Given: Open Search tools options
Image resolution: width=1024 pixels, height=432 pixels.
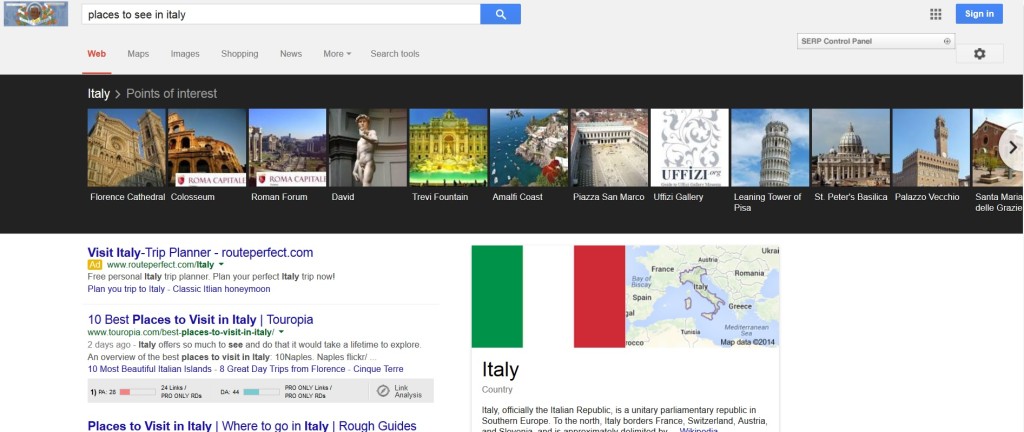Looking at the screenshot, I should point(394,54).
